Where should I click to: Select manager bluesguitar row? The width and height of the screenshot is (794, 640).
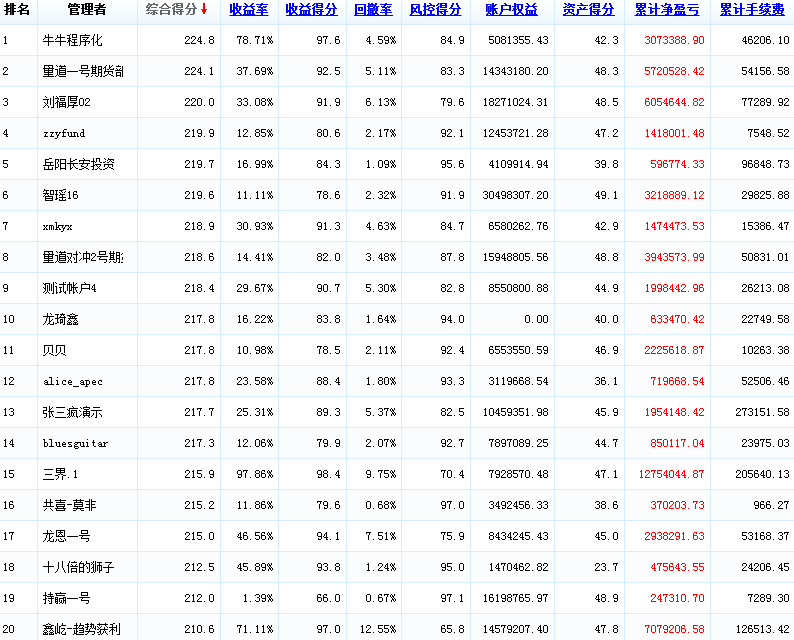[x=76, y=444]
